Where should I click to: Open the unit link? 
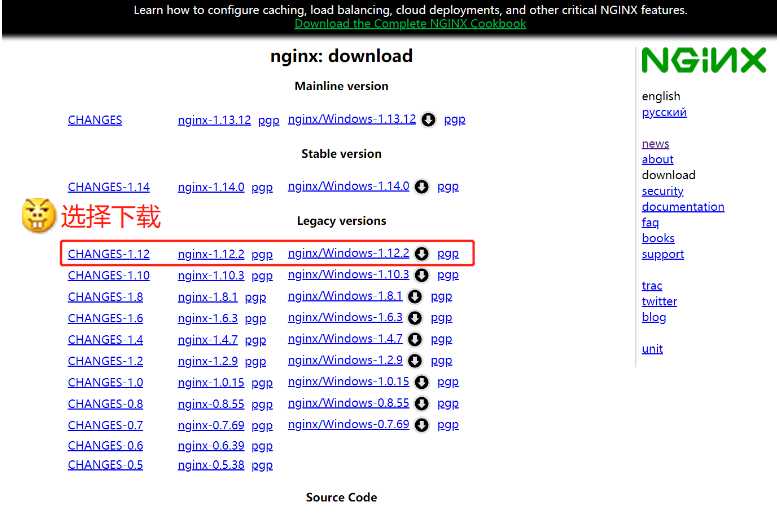(652, 349)
